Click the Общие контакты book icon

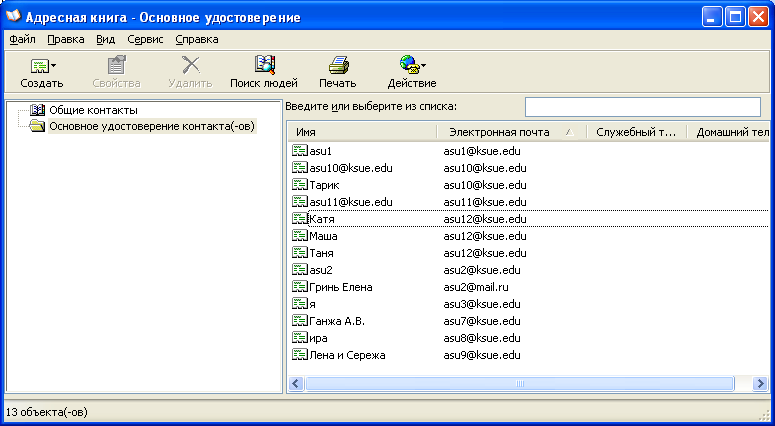[37, 110]
